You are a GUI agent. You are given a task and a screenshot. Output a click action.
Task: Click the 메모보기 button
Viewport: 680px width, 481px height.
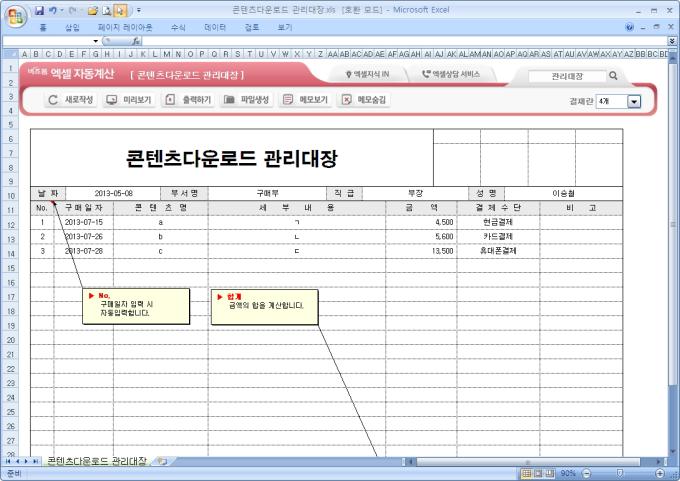coord(305,100)
